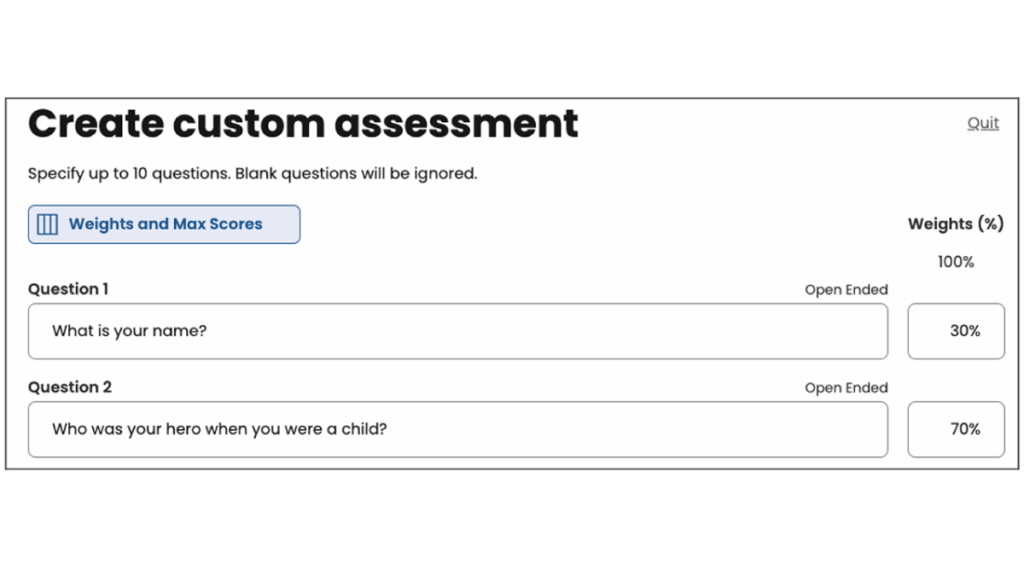Click the word 'assessment' in the title
The image size is (1024, 576).
(456, 123)
